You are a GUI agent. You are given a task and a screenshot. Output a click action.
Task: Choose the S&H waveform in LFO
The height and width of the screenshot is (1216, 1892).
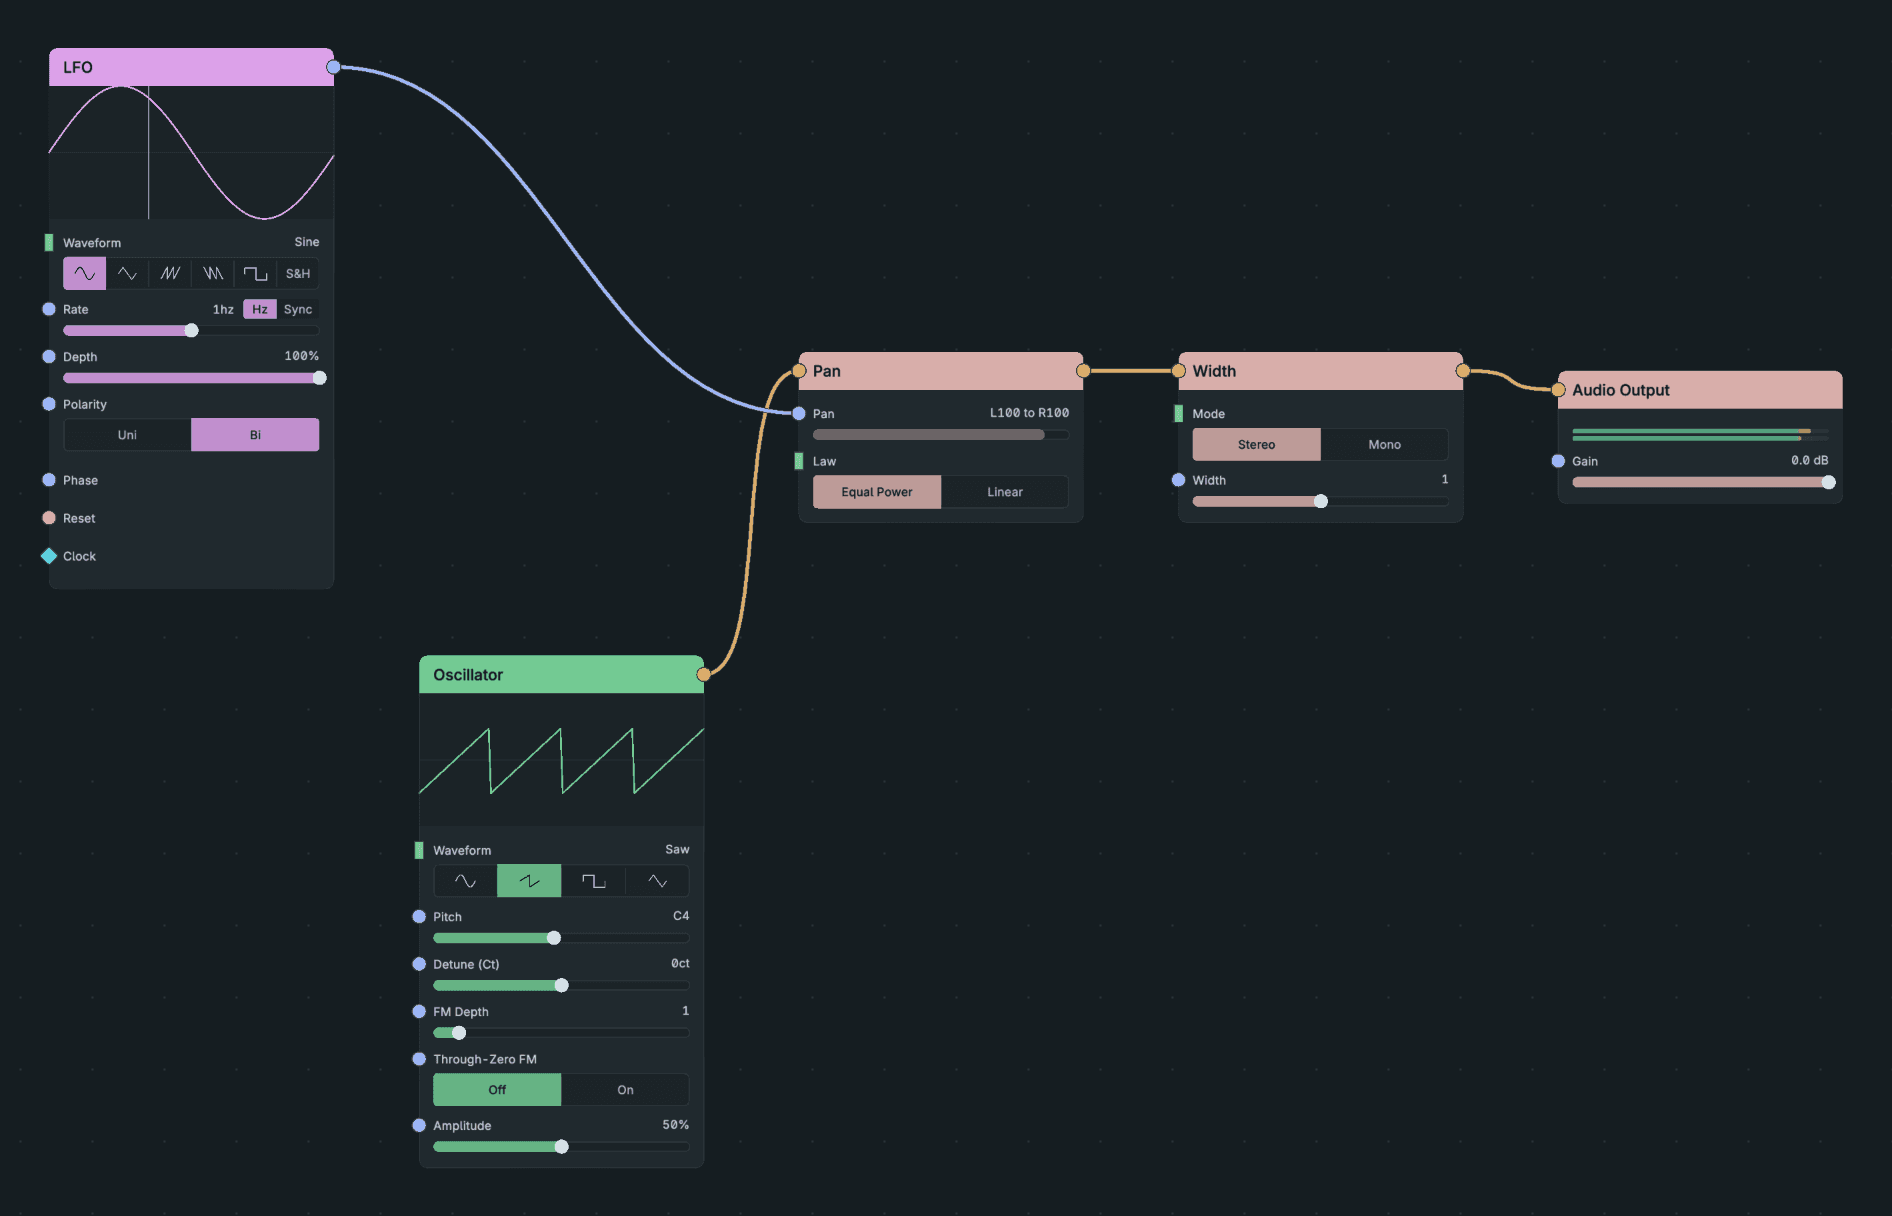click(298, 273)
